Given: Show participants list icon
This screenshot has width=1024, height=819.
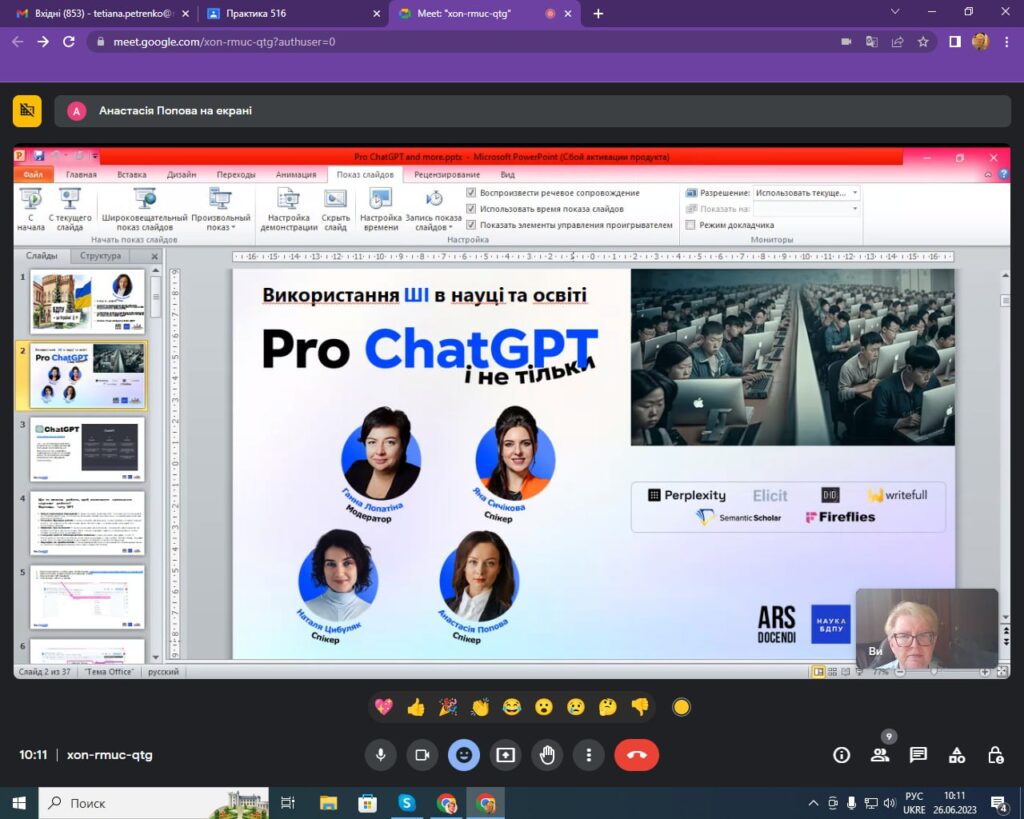Looking at the screenshot, I should pyautogui.click(x=880, y=755).
